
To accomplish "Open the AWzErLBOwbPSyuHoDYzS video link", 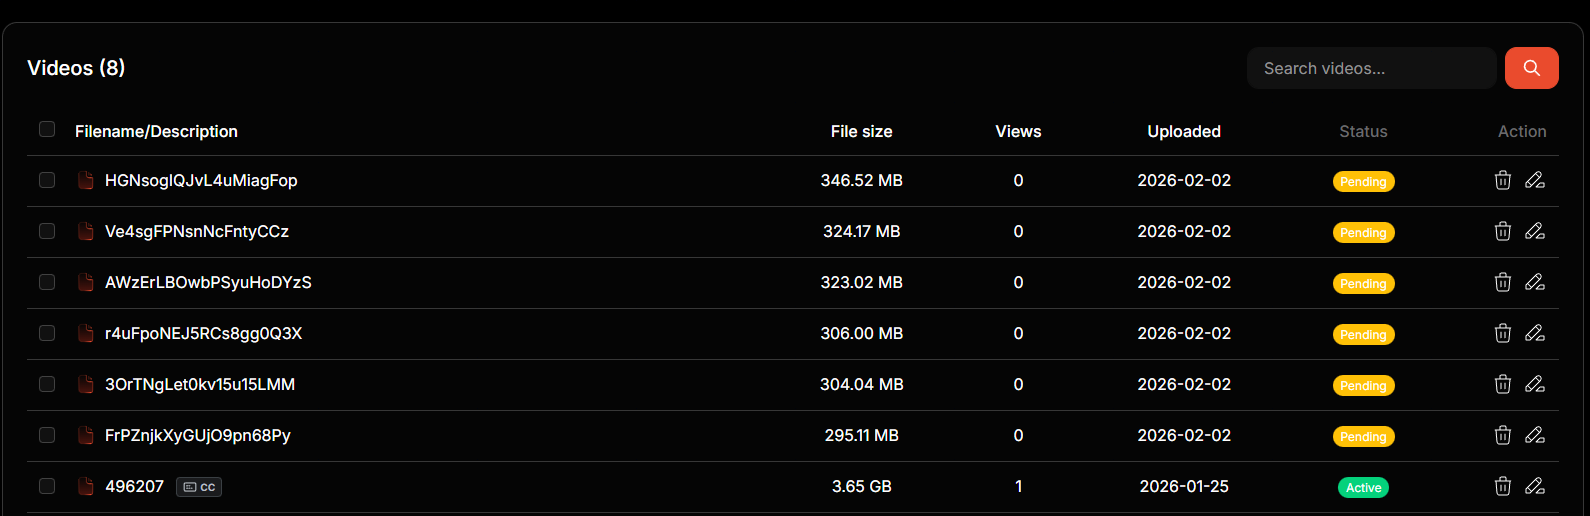I will coord(208,282).
